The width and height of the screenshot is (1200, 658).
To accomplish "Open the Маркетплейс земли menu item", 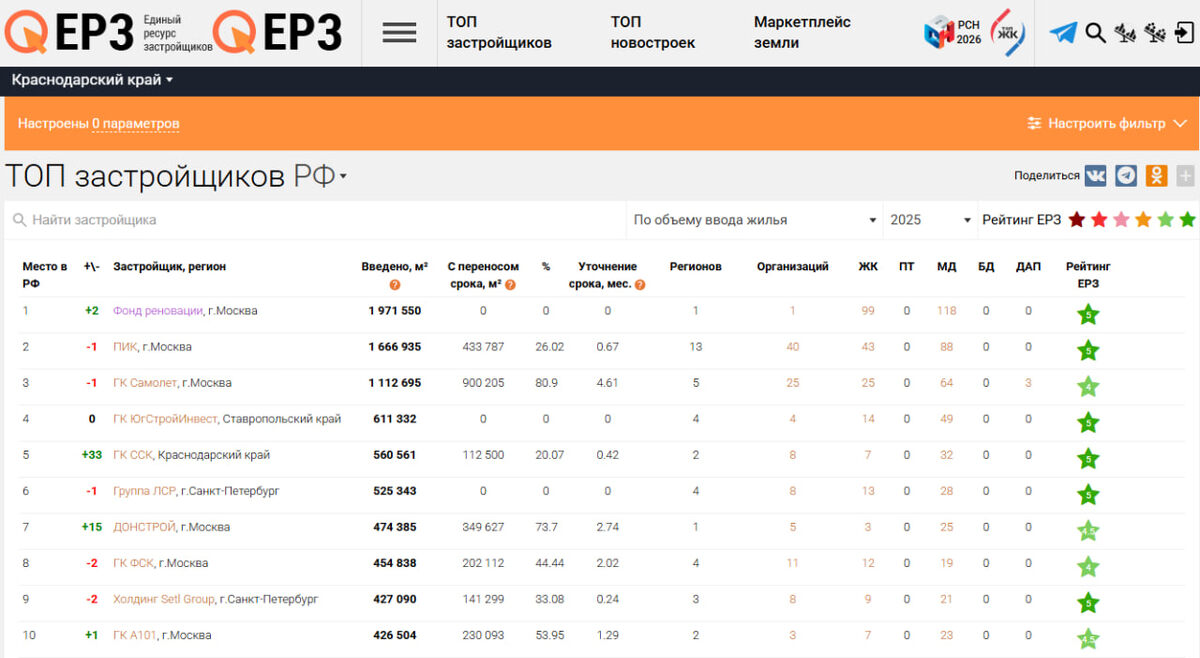I will pos(802,33).
